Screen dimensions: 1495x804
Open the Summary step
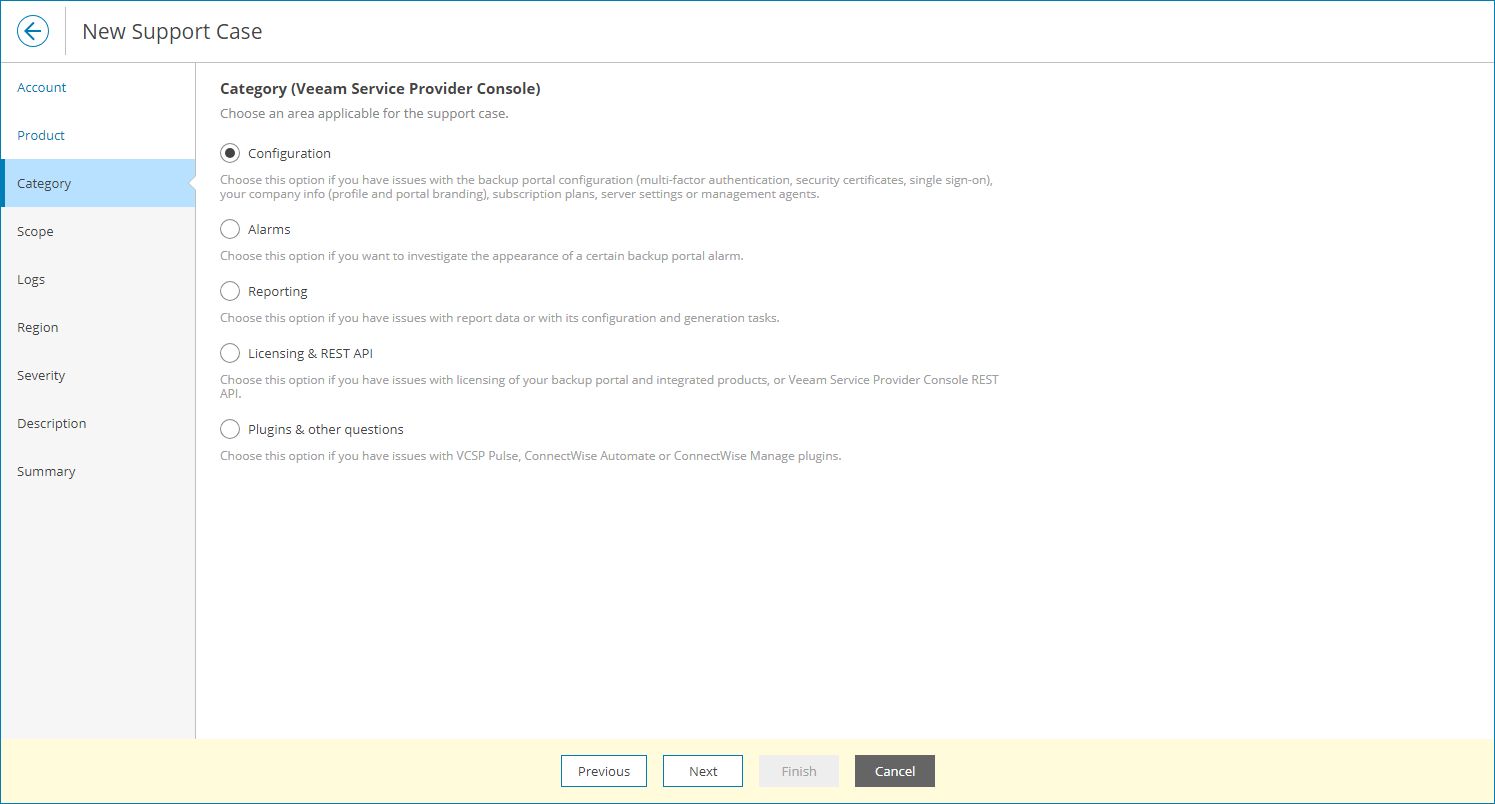point(98,471)
